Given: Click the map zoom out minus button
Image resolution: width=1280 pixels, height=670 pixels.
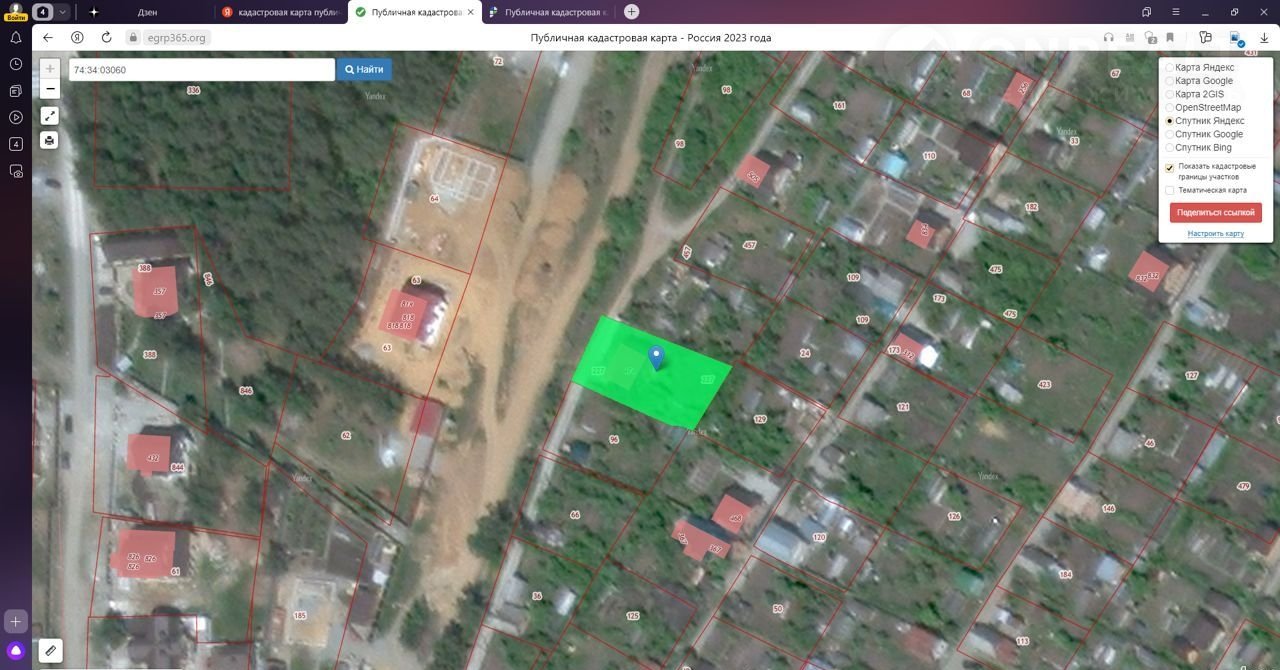Looking at the screenshot, I should [50, 89].
